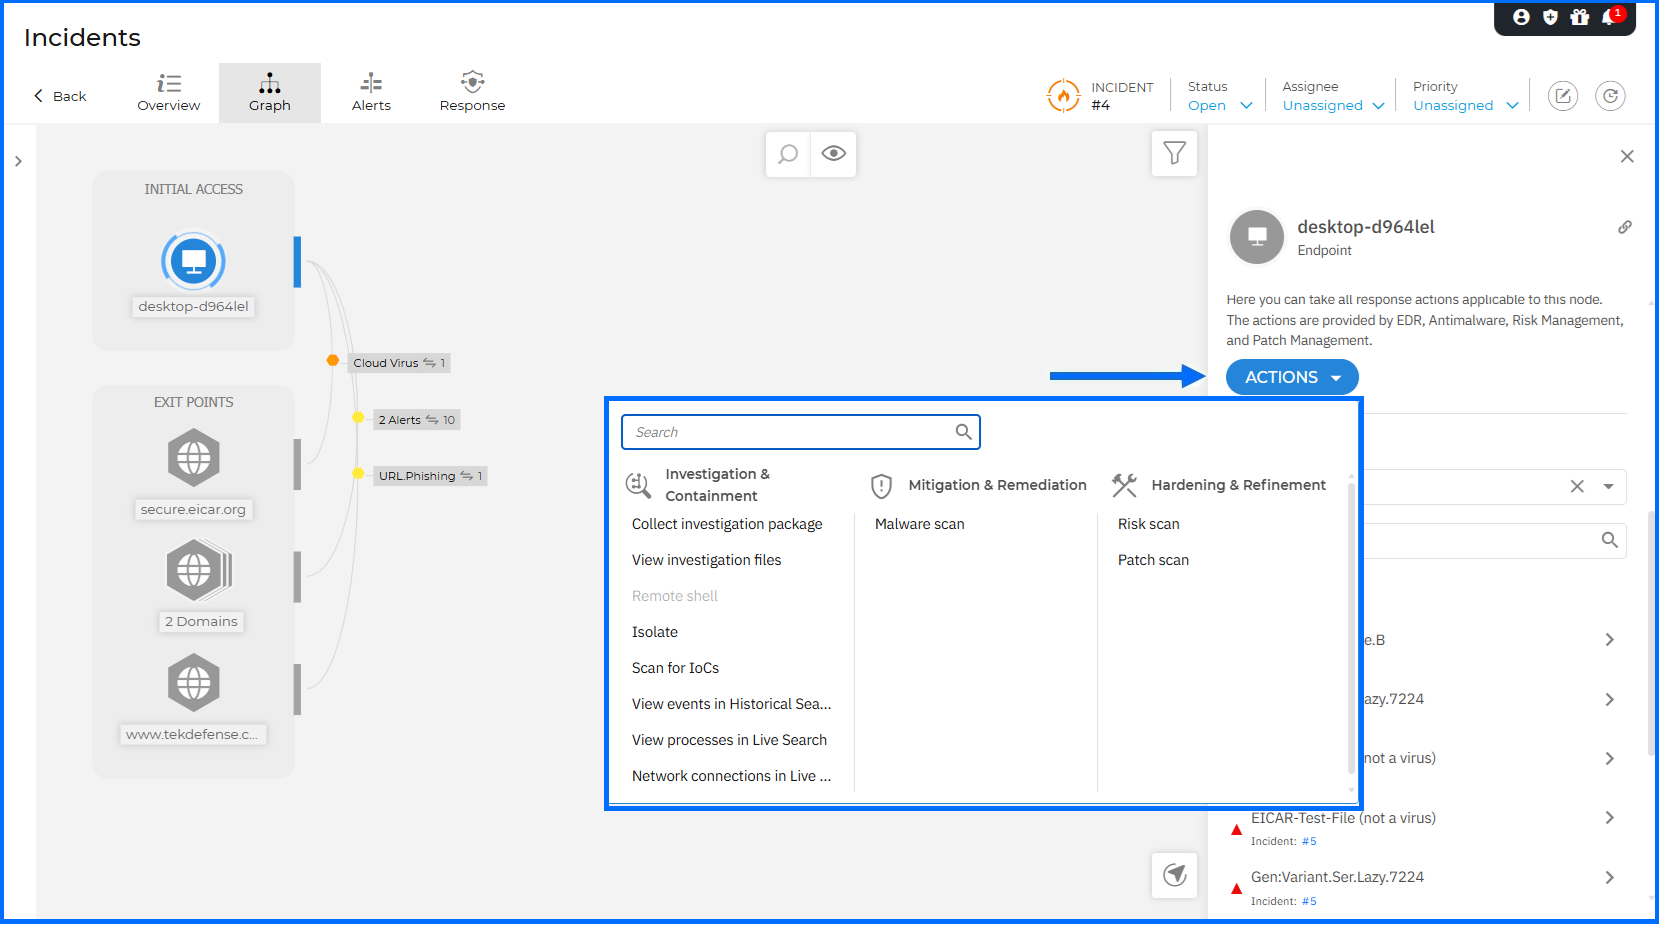This screenshot has width=1659, height=926.
Task: Expand the left side panel chevron
Action: (18, 161)
